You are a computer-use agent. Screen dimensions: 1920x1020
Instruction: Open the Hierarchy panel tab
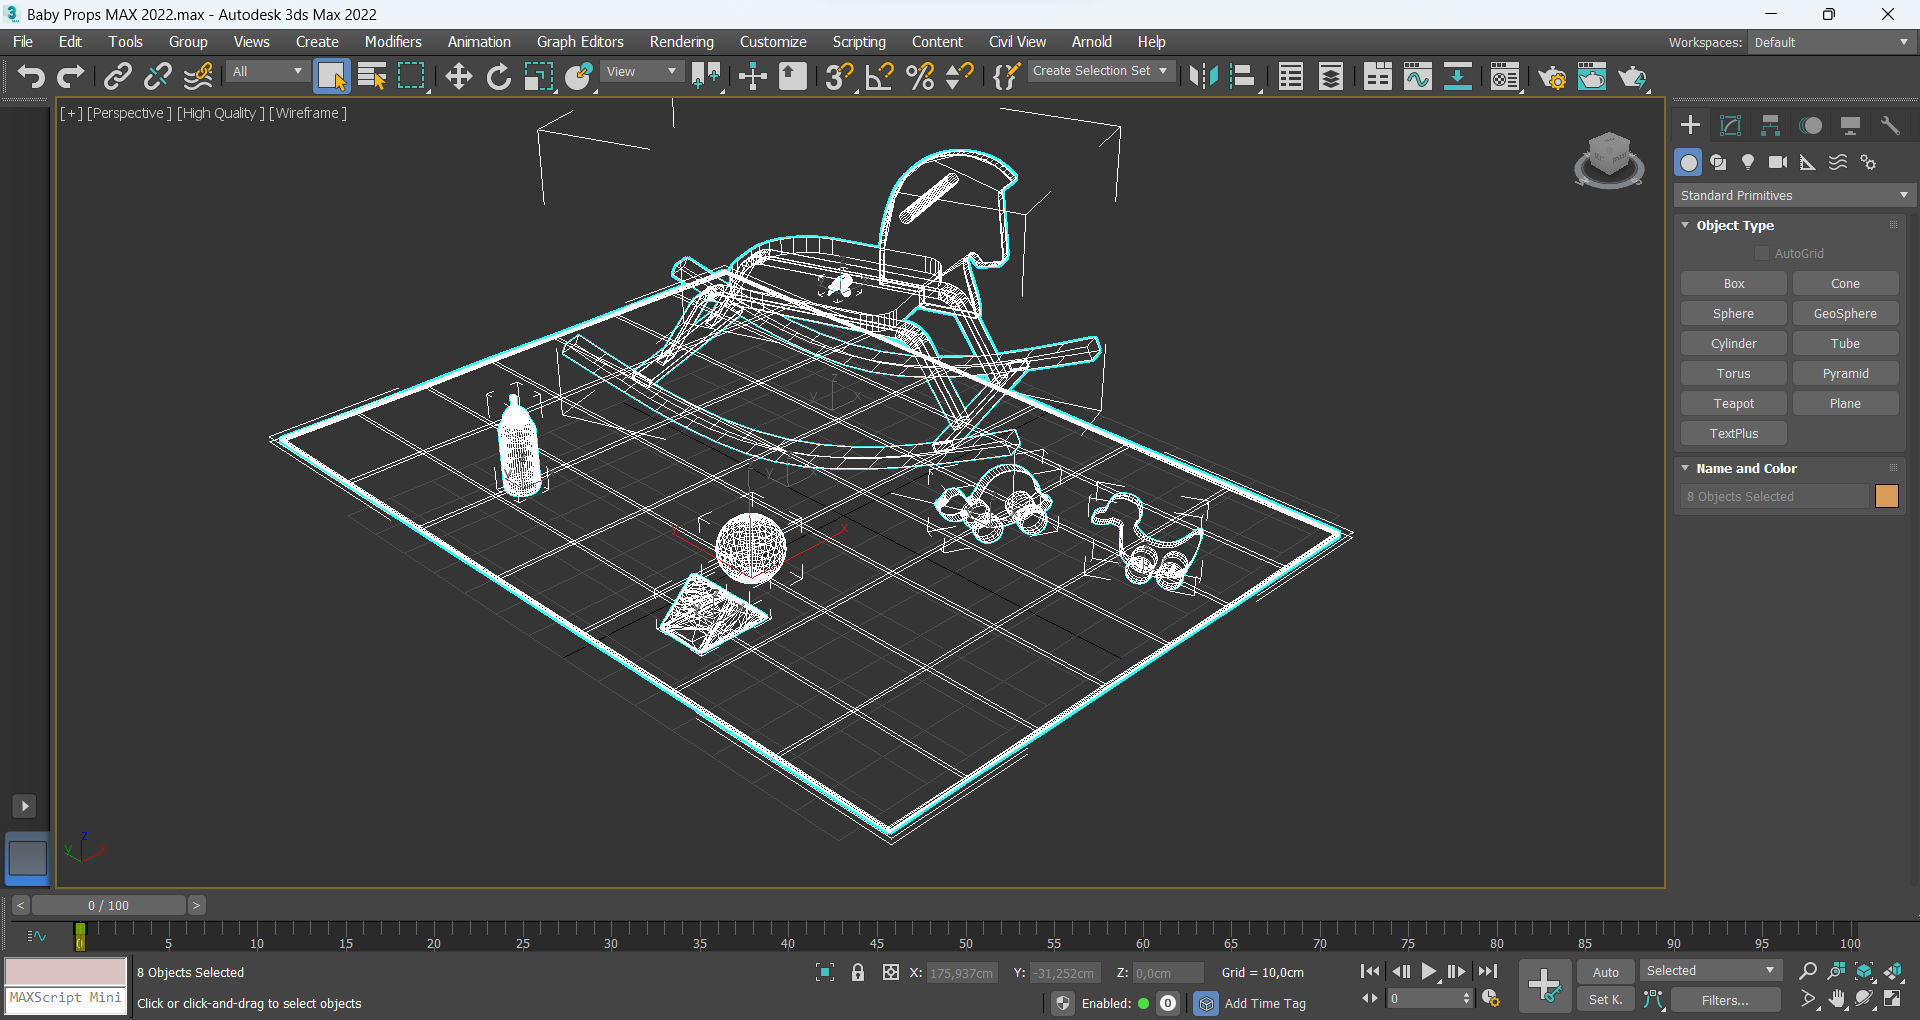[x=1770, y=125]
